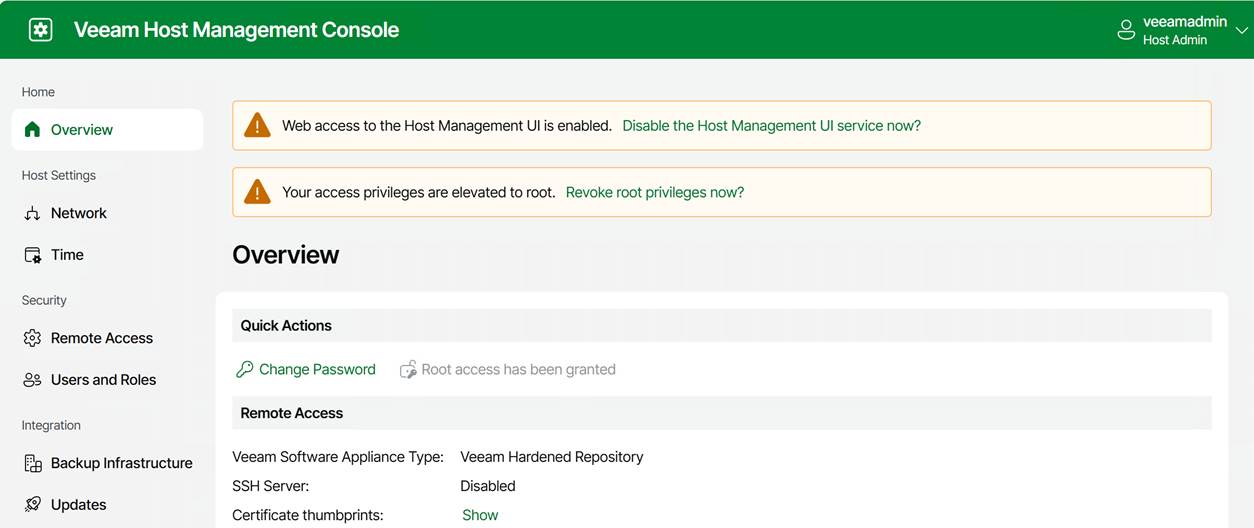Click the Remote Access gear icon
Image resolution: width=1254 pixels, height=528 pixels.
click(x=32, y=338)
